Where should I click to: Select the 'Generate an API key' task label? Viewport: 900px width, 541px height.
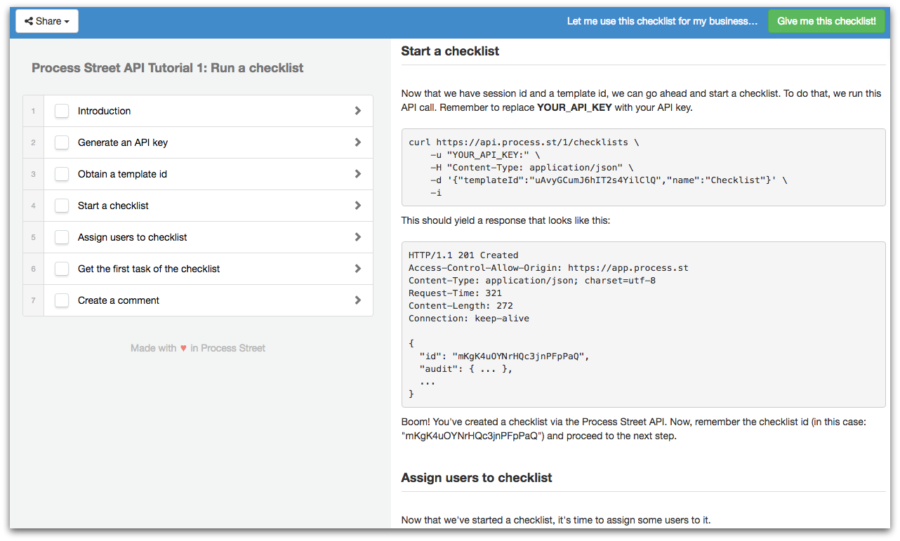click(x=123, y=142)
